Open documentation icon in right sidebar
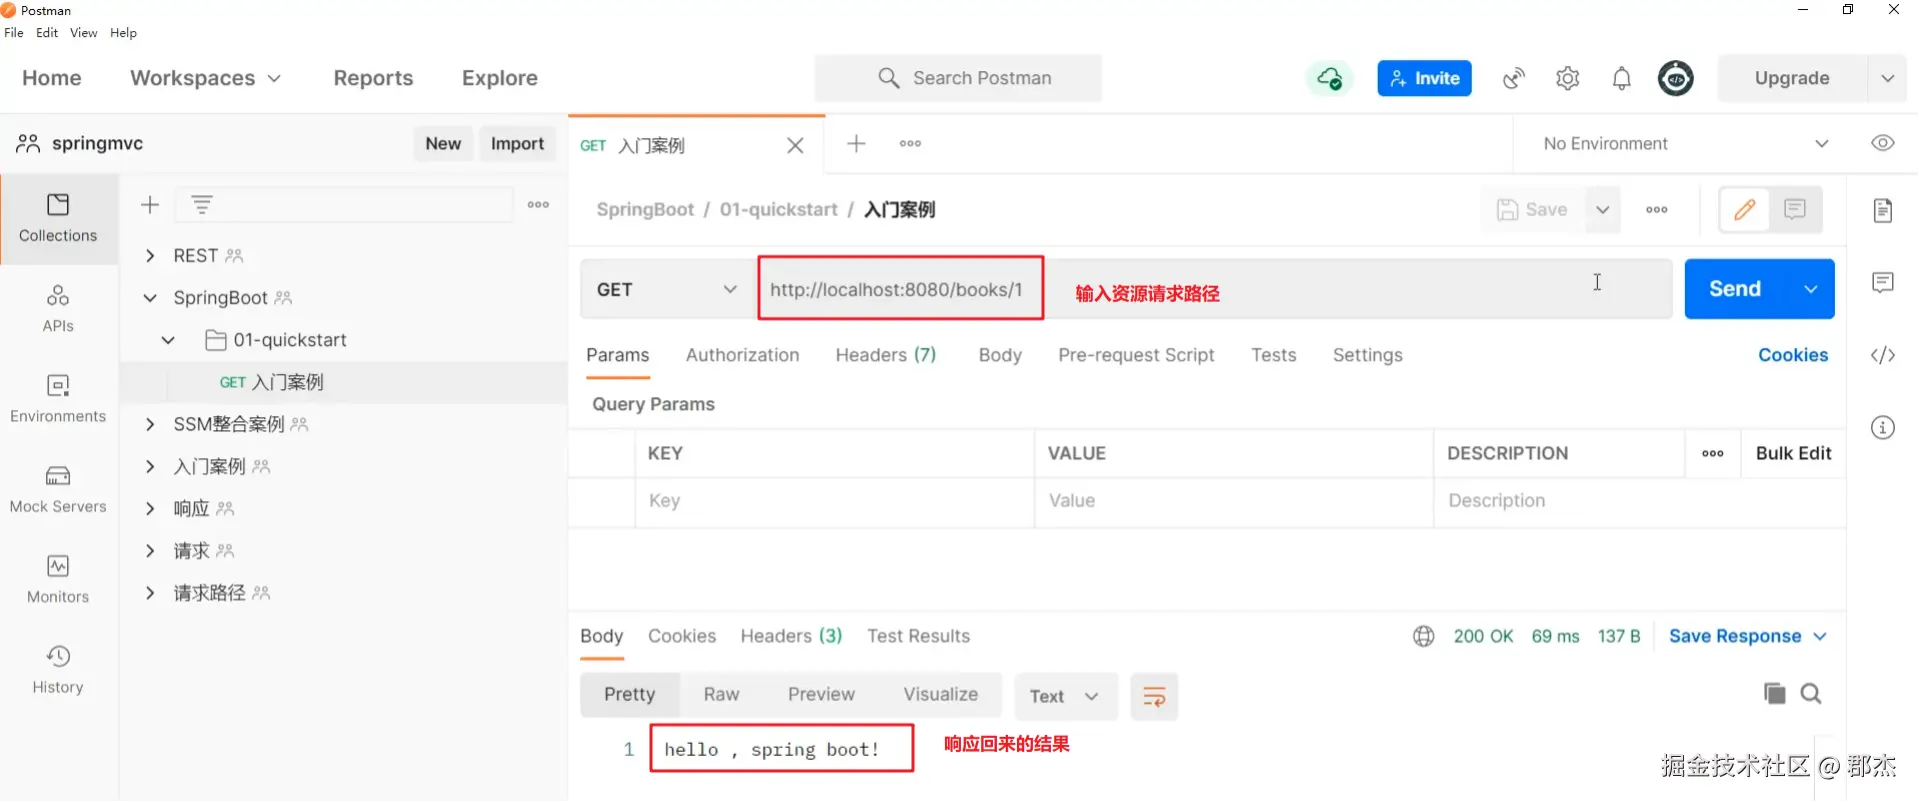 (x=1883, y=210)
